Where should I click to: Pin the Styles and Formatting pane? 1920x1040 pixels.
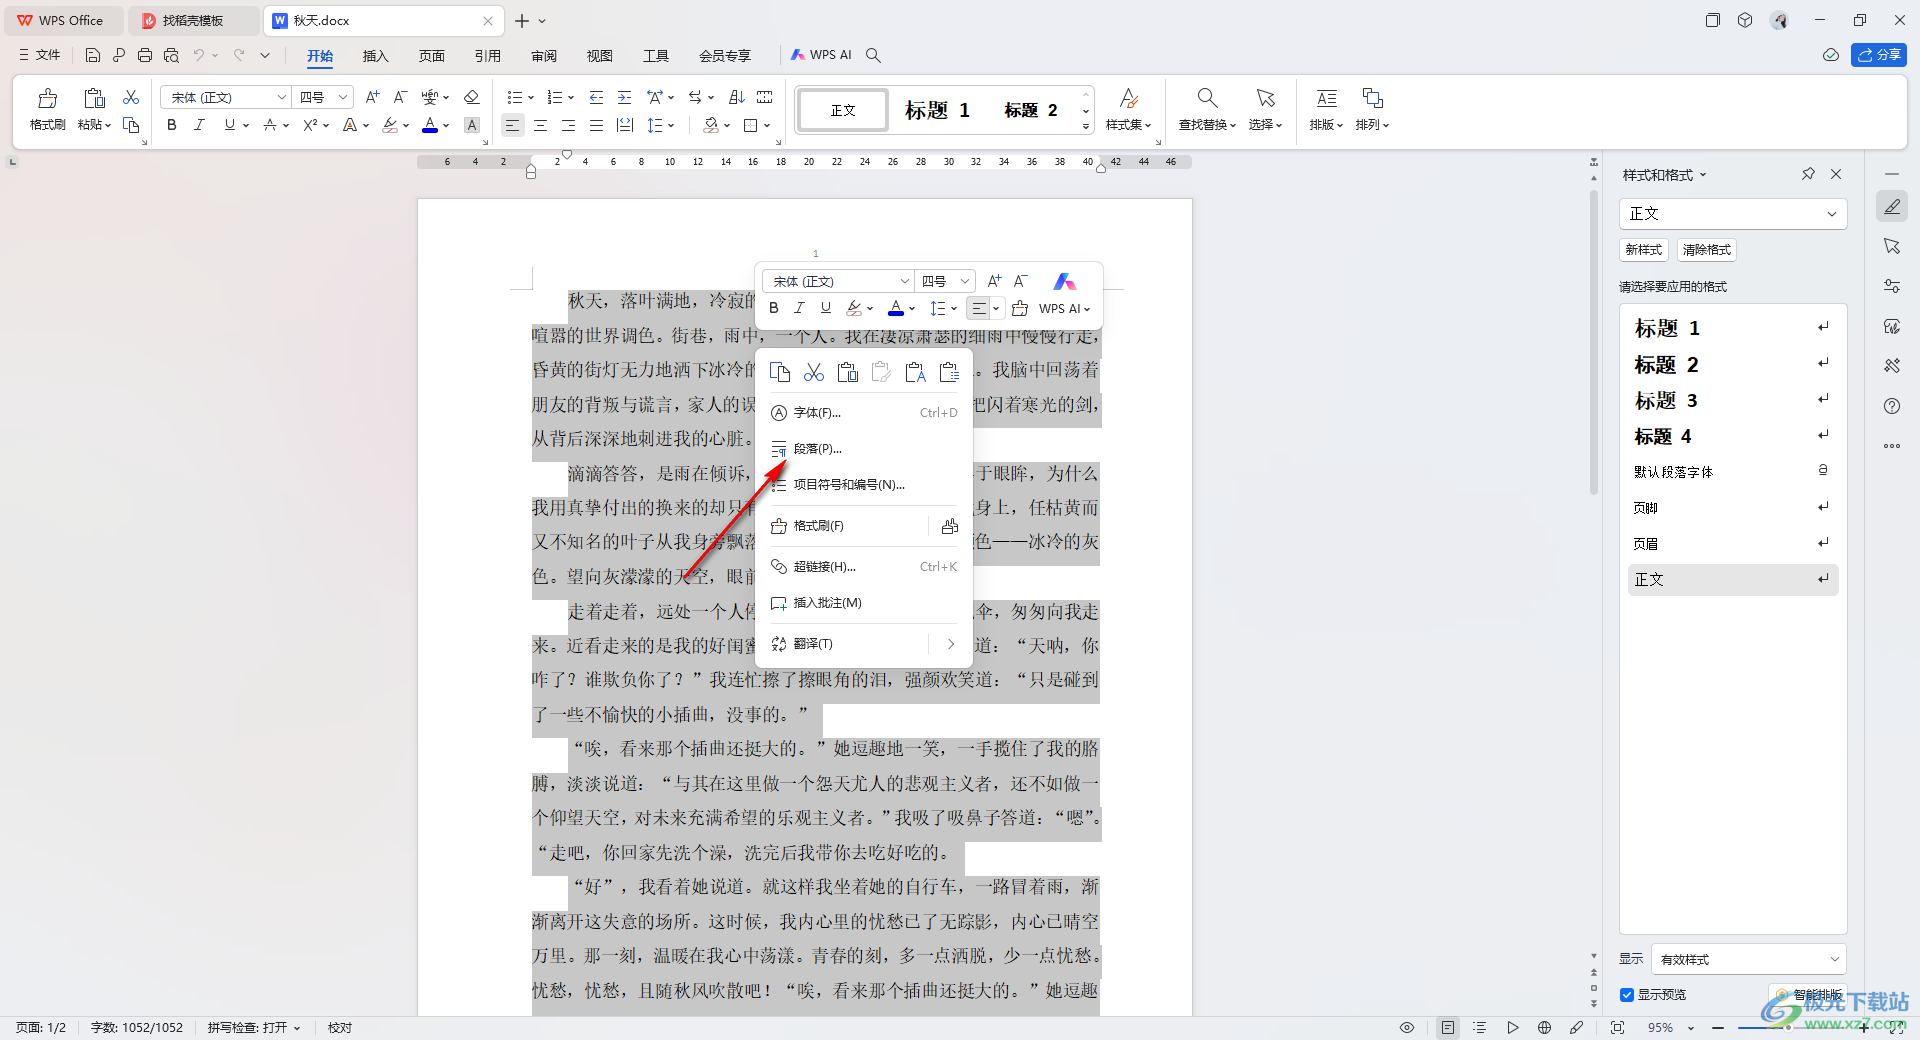pos(1808,174)
